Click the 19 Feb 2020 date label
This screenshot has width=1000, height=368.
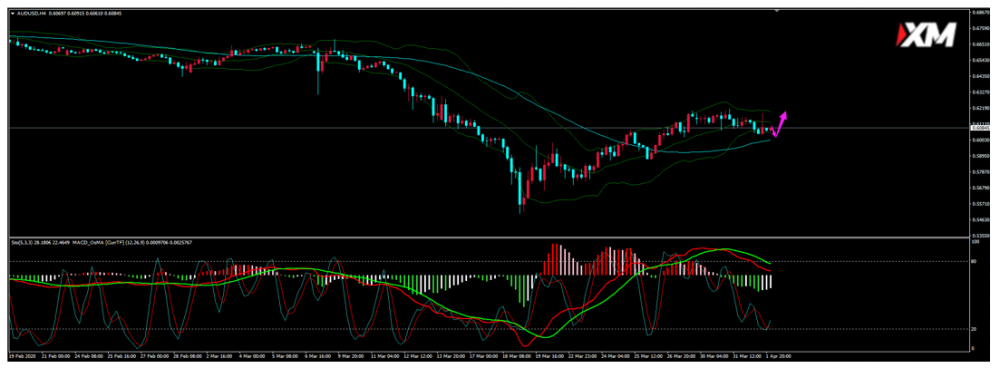pyautogui.click(x=20, y=355)
